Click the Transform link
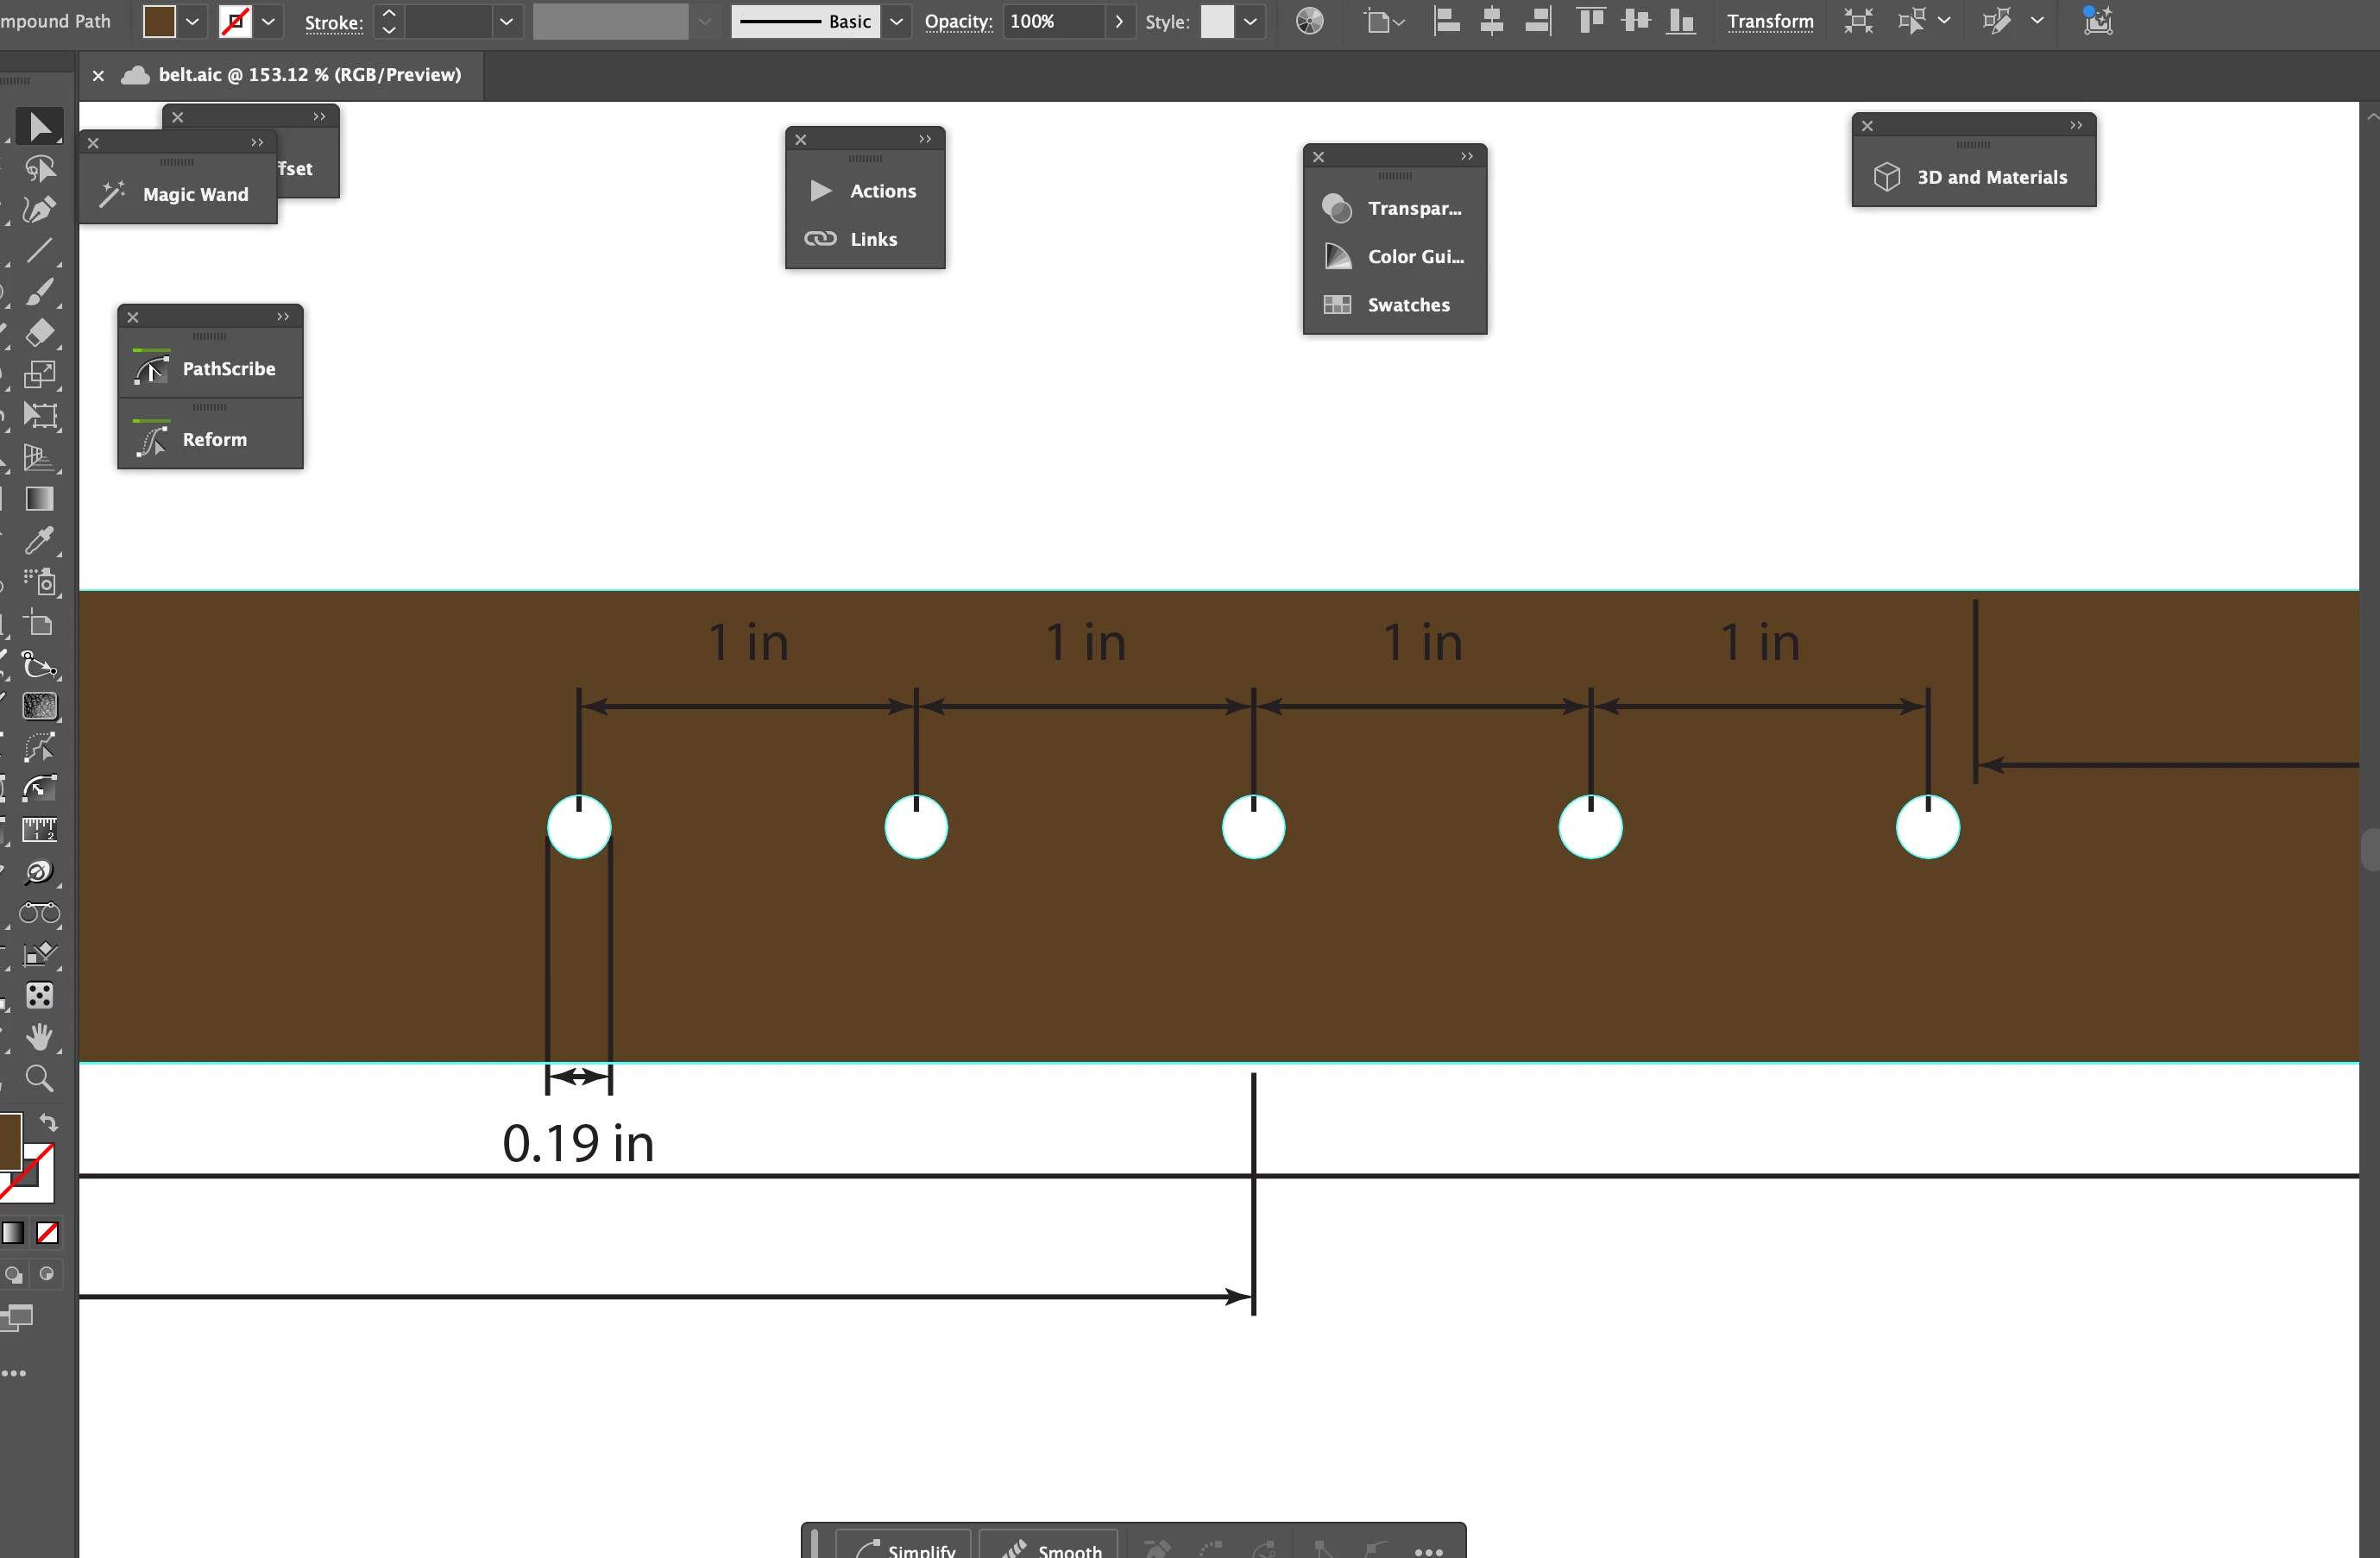 (1769, 21)
